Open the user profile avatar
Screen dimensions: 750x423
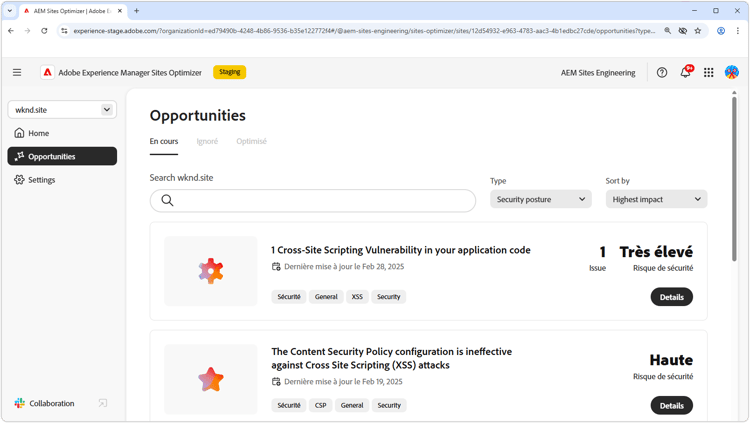[x=731, y=72]
